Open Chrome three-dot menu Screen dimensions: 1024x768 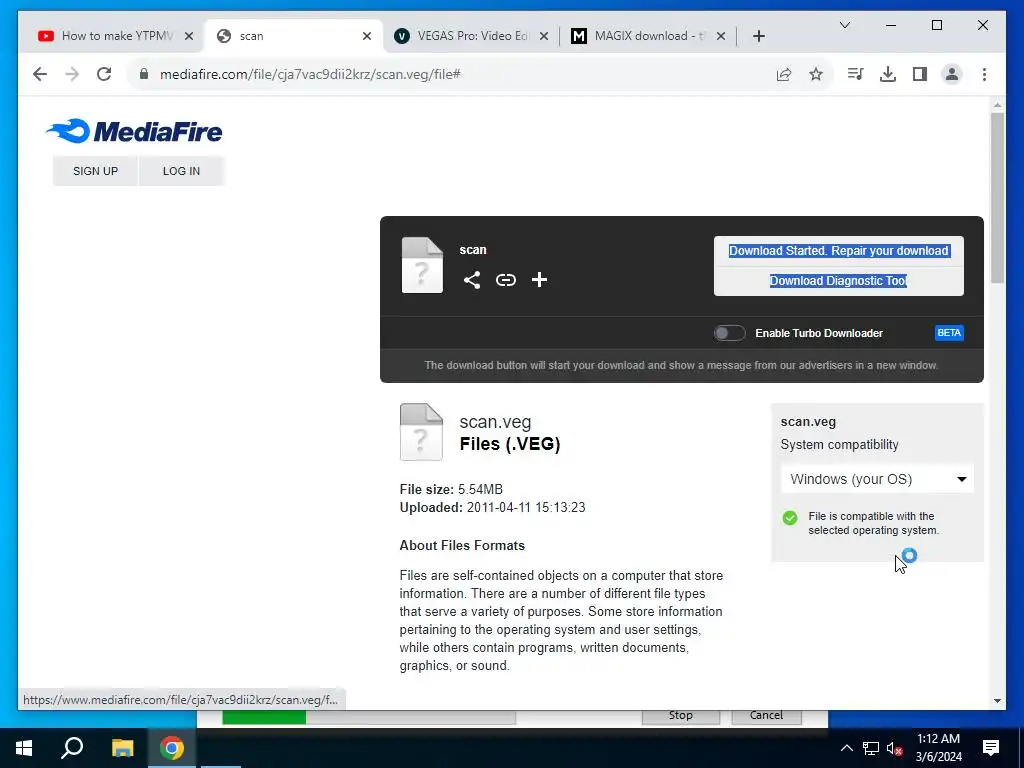click(984, 74)
